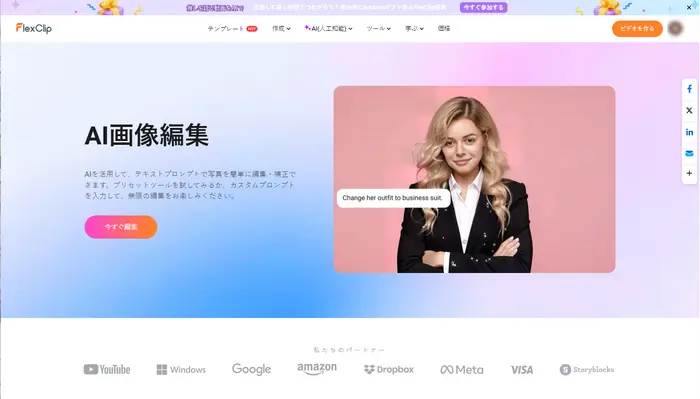The width and height of the screenshot is (700, 399).
Task: Expand the ツール dropdown menu
Action: pyautogui.click(x=379, y=29)
